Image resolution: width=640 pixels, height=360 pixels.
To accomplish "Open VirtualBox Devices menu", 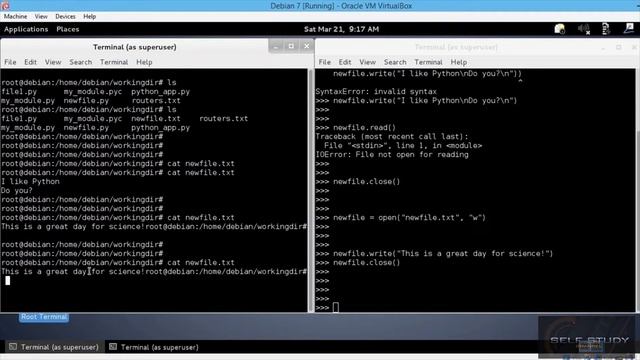I will click(x=65, y=16).
